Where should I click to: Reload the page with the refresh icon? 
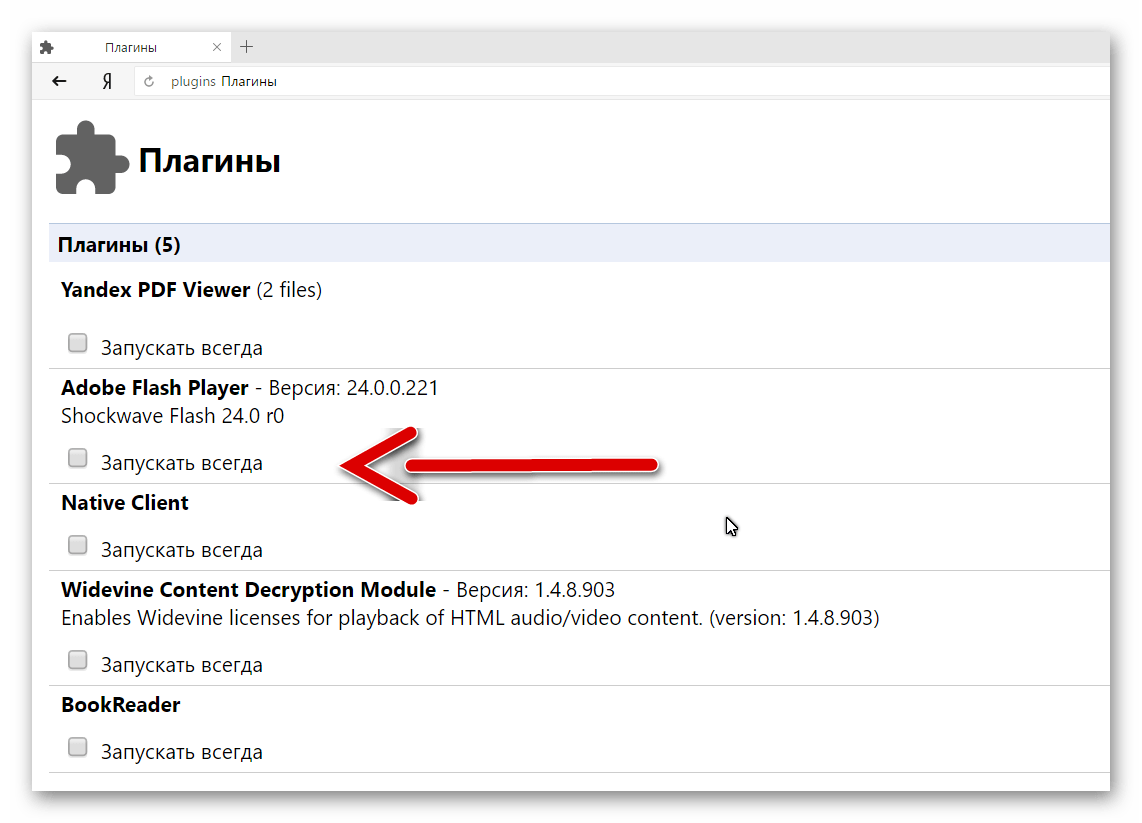[150, 82]
